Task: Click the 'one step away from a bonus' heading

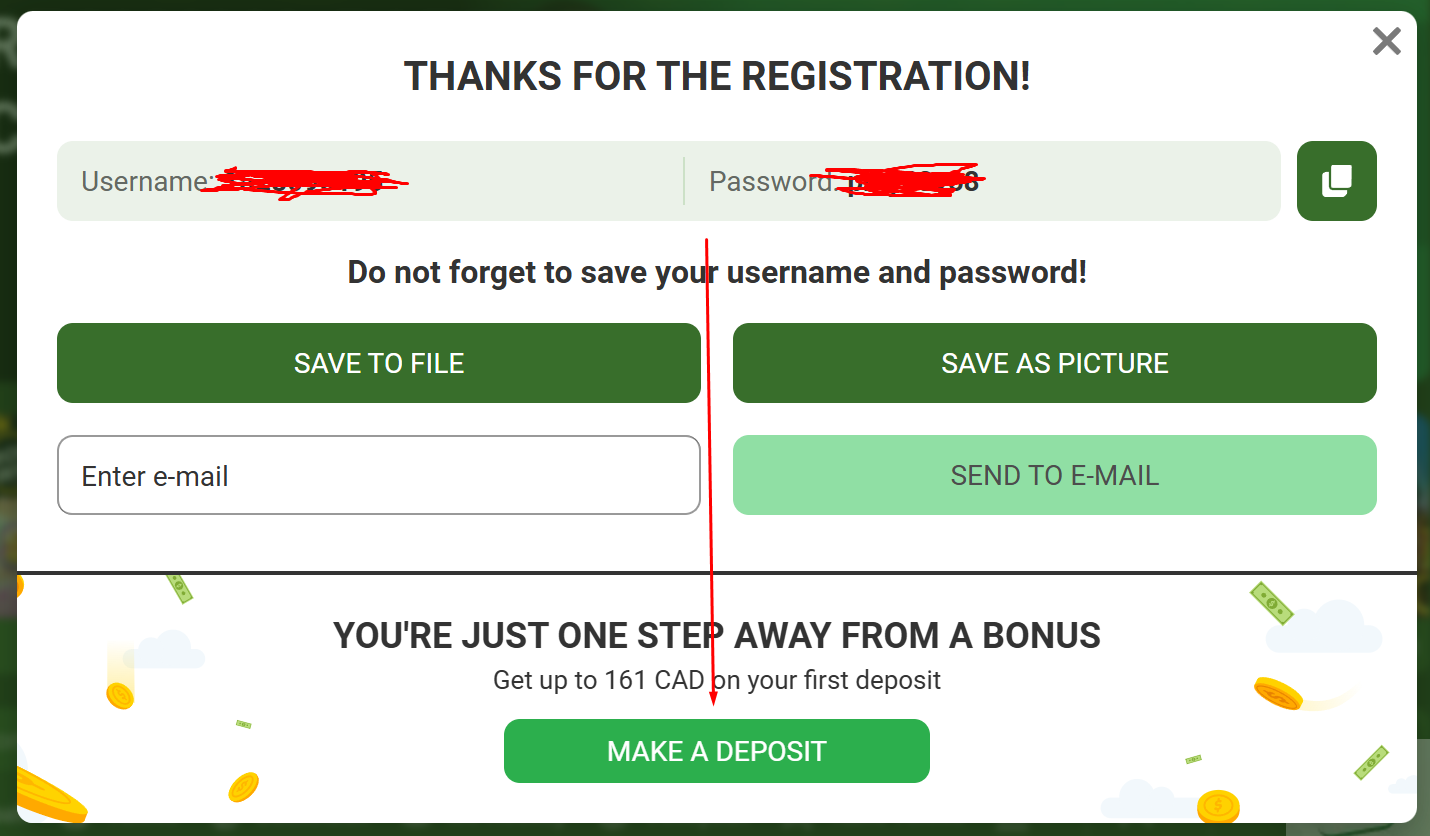Action: pyautogui.click(x=716, y=635)
